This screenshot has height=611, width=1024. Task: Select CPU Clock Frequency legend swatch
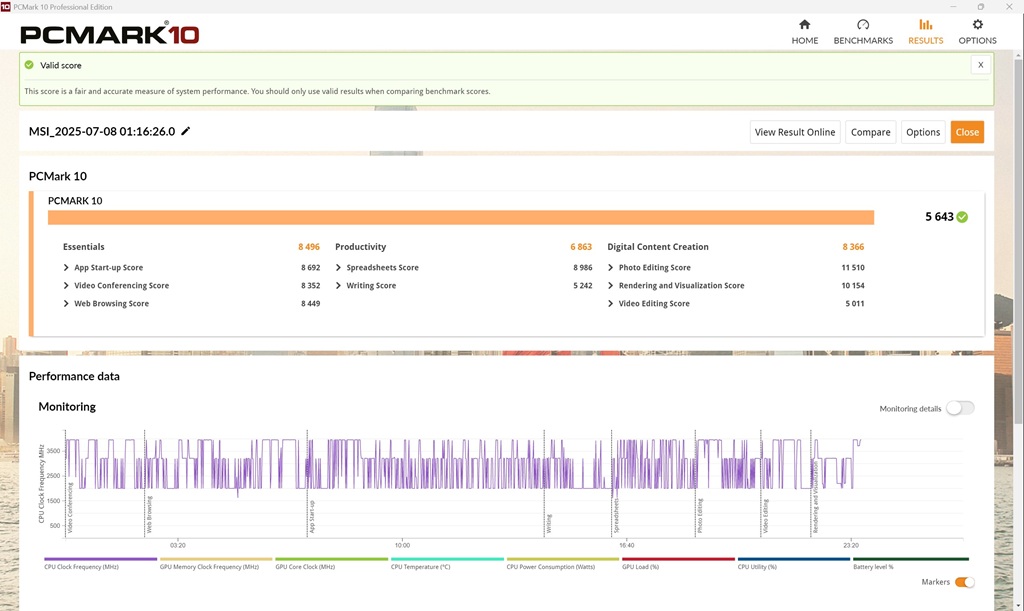pyautogui.click(x=101, y=559)
